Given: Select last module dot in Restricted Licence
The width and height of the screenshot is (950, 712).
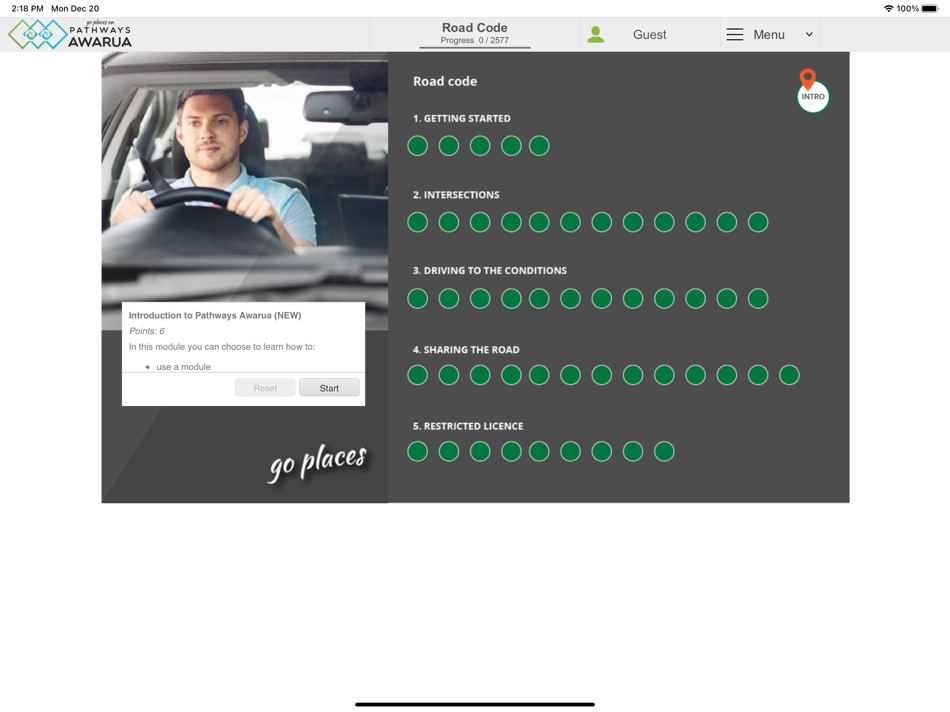Looking at the screenshot, I should [665, 451].
